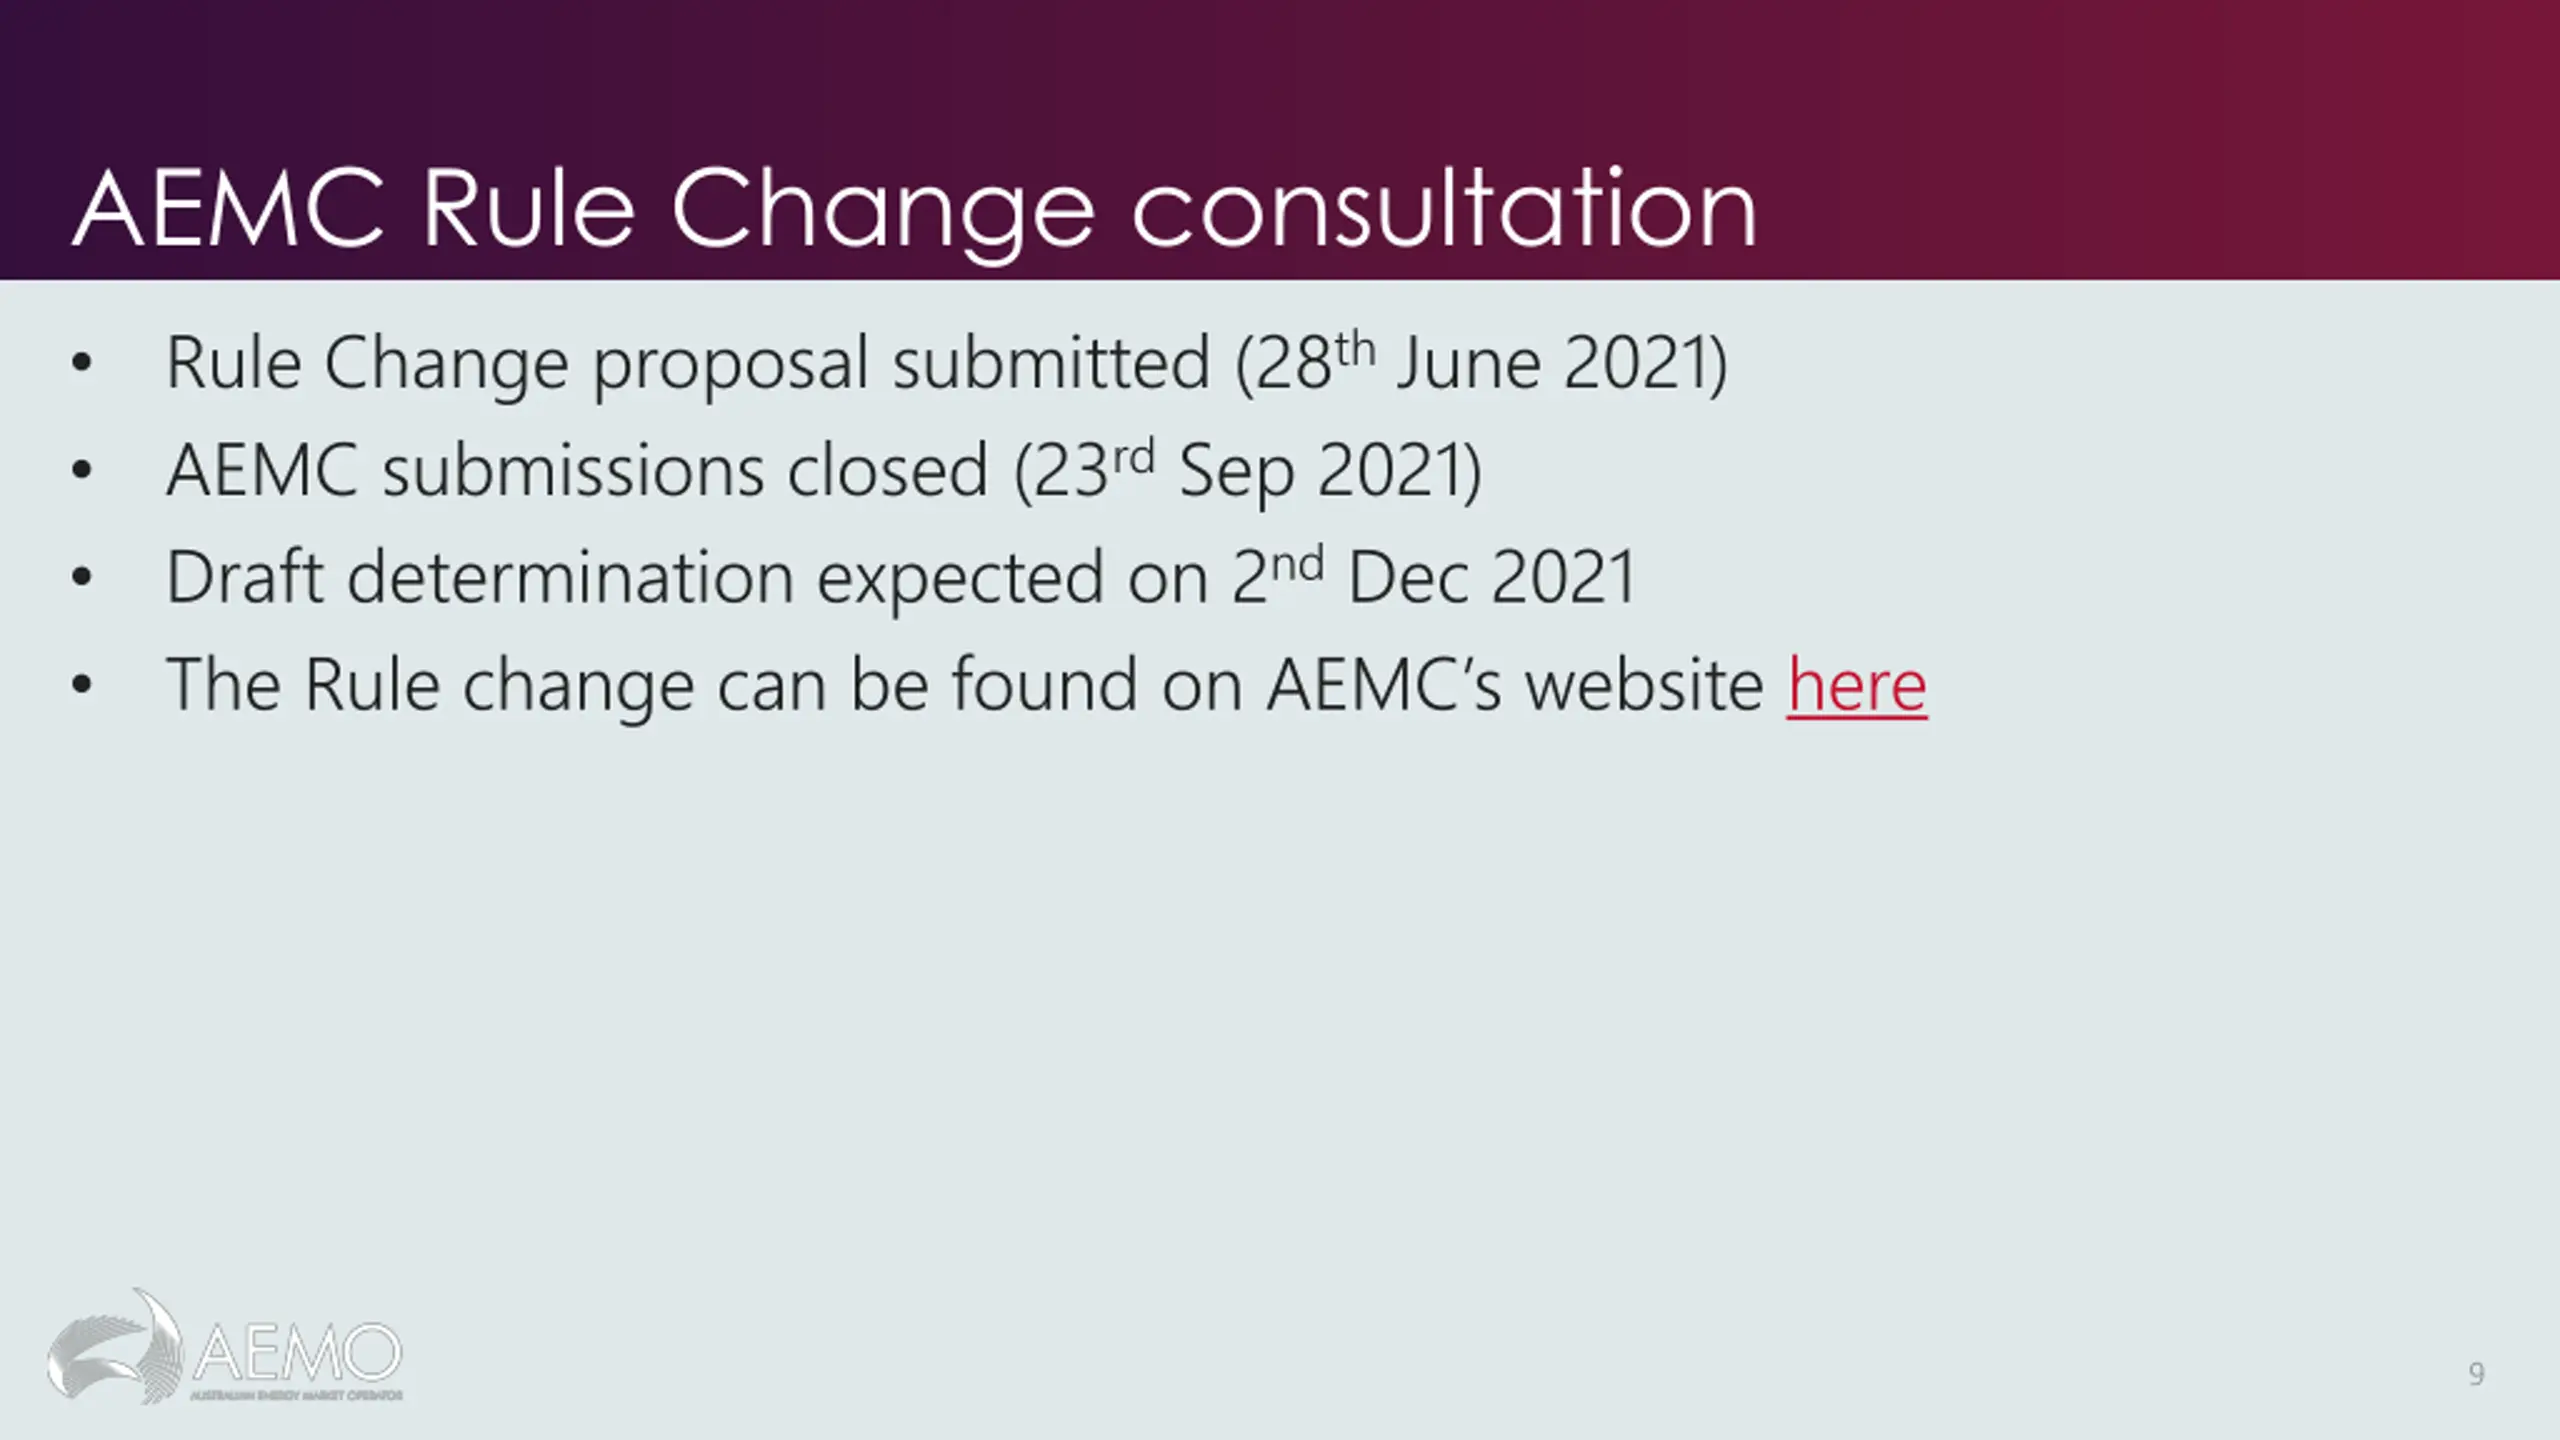Select "Rule Change proposal submitted" text
The width and height of the screenshot is (2560, 1440).
tap(688, 364)
